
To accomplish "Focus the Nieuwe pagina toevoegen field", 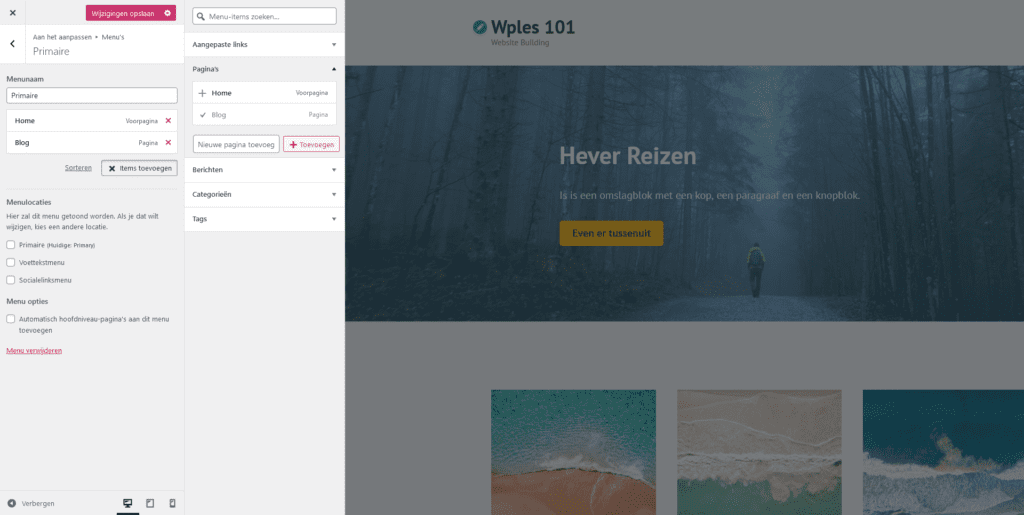I will click(x=236, y=144).
